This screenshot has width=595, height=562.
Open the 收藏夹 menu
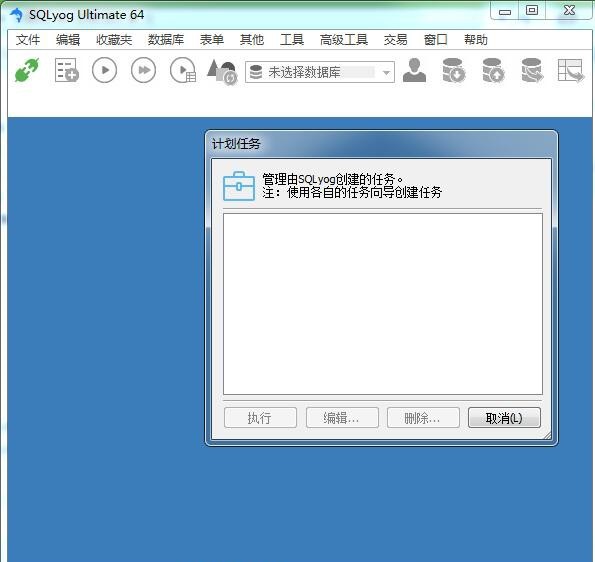[x=114, y=39]
